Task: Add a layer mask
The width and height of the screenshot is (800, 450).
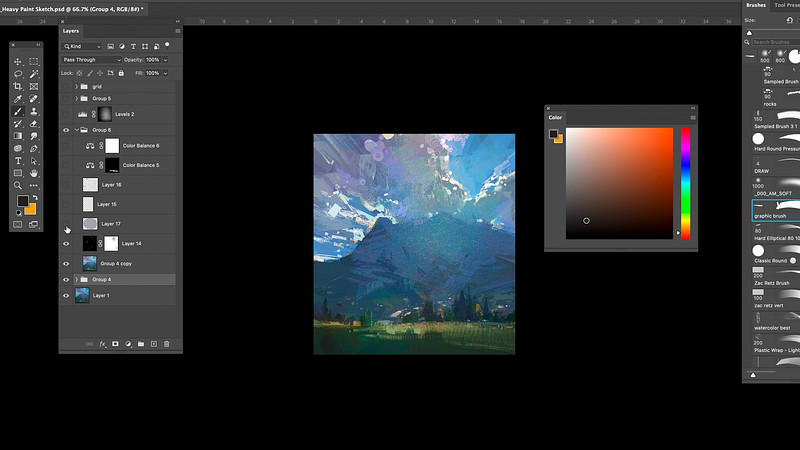Action: [115, 344]
